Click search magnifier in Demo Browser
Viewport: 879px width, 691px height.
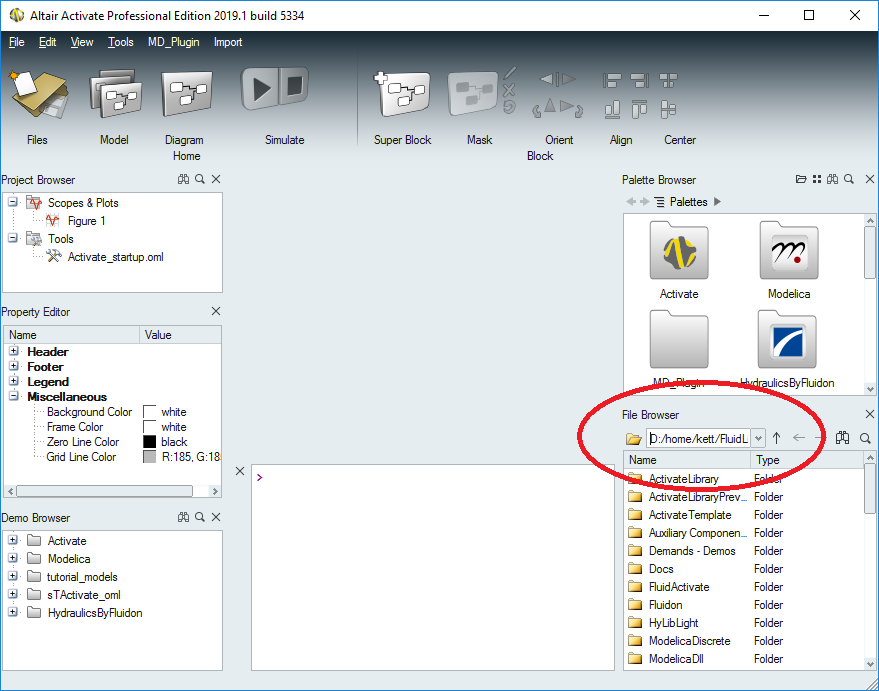click(200, 517)
